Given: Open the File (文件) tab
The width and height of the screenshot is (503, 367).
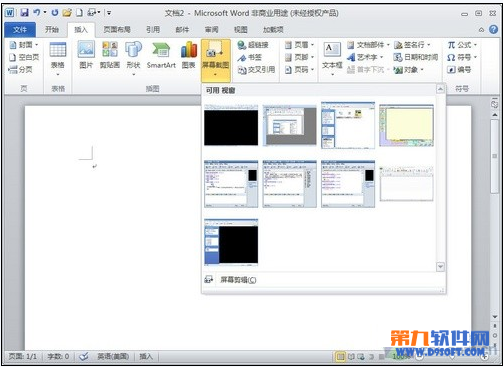Looking at the screenshot, I should pos(20,30).
